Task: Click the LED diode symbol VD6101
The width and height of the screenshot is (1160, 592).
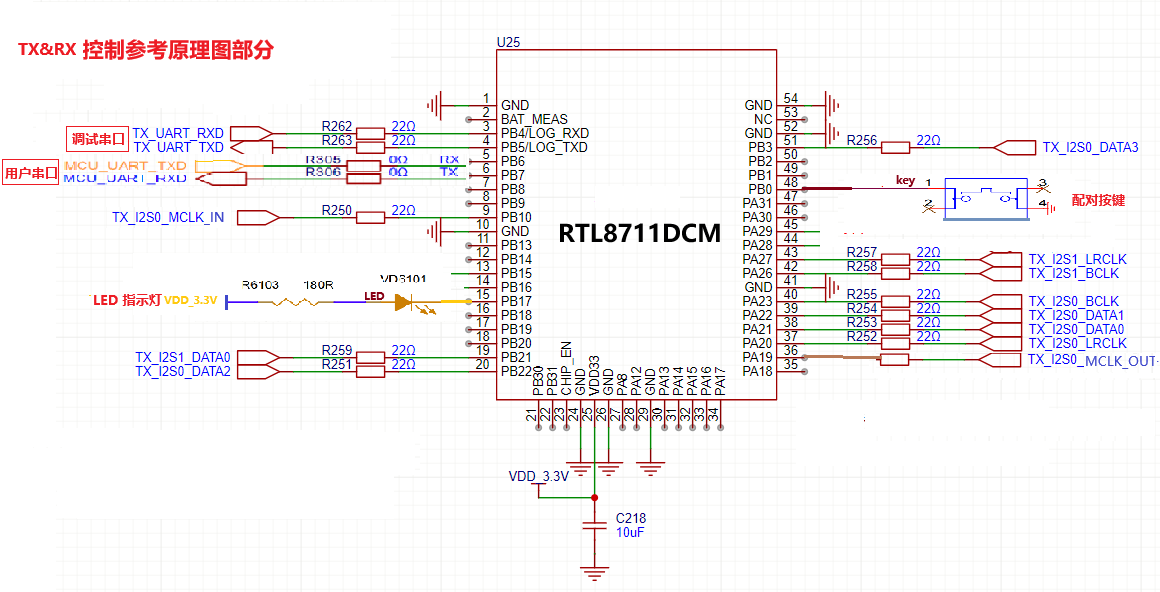Action: point(403,302)
